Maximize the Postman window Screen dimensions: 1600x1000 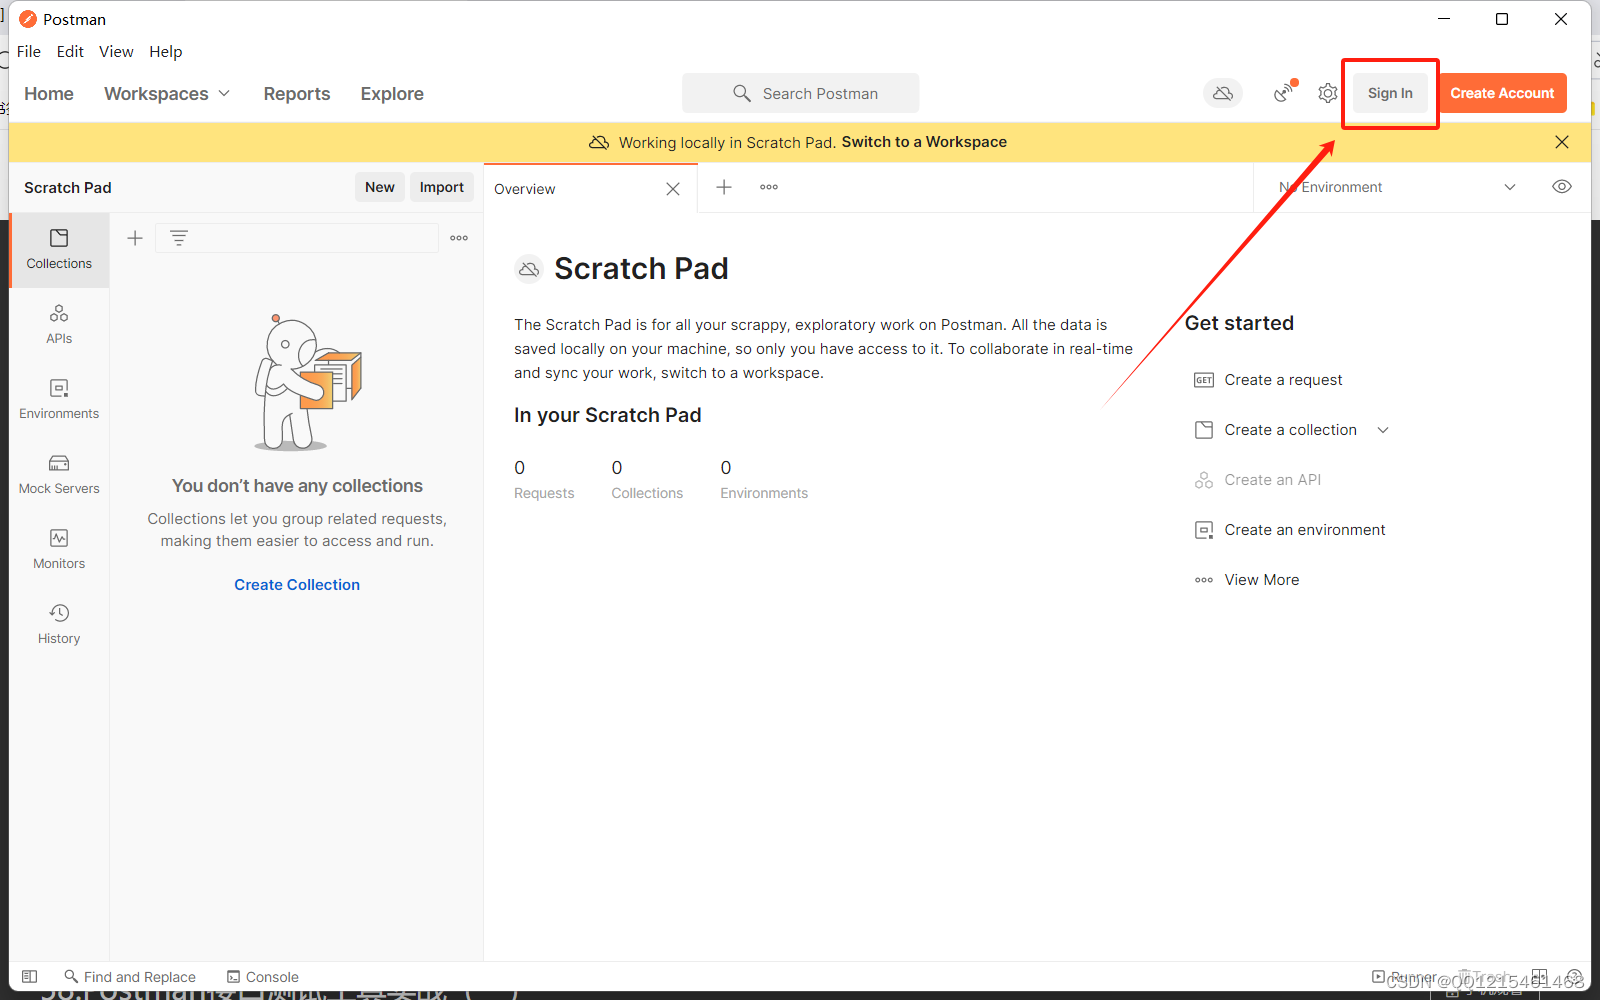point(1502,19)
